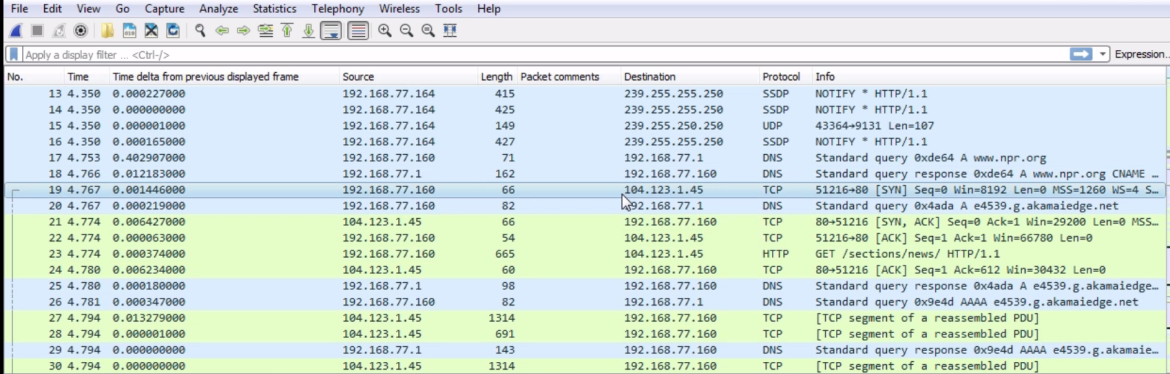This screenshot has width=1170, height=374.
Task: Select packet 13 SSDP NOTIFY row
Action: click(584, 93)
